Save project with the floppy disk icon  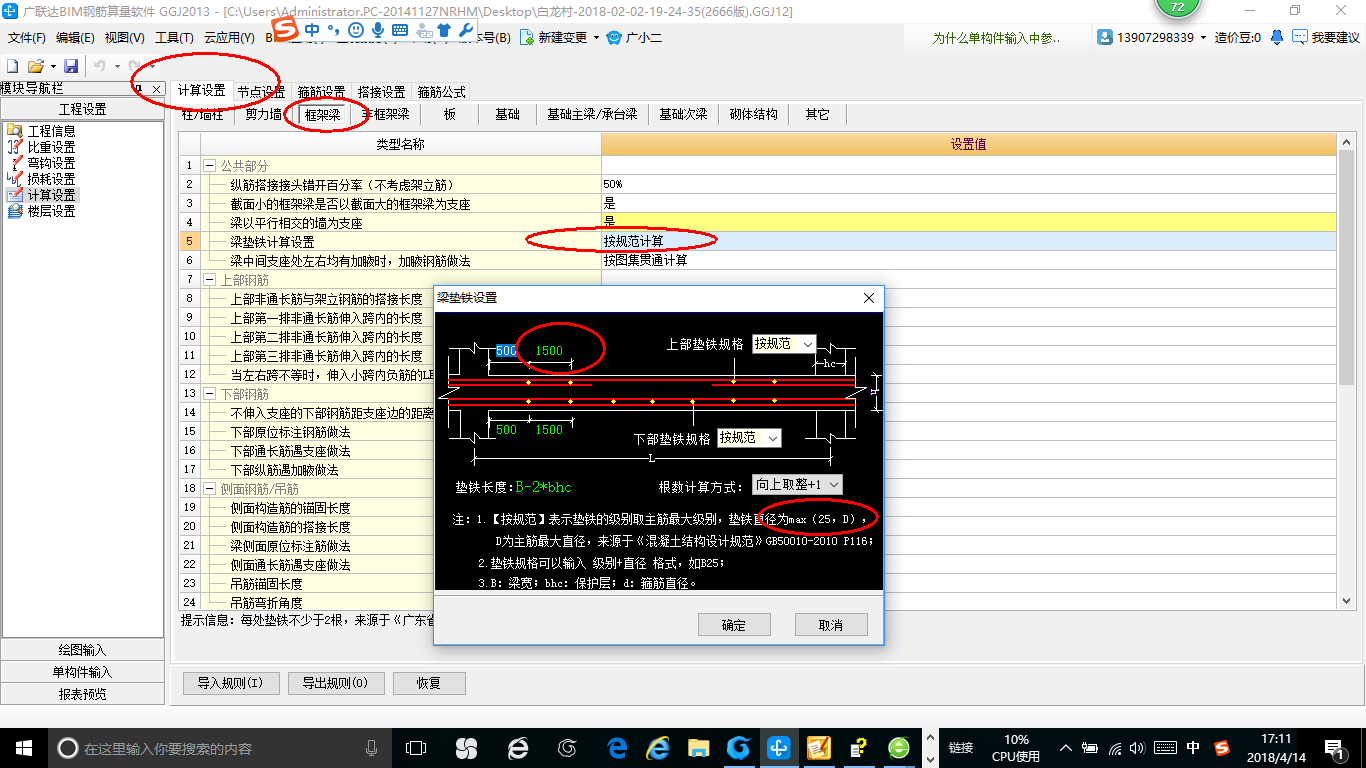click(71, 66)
